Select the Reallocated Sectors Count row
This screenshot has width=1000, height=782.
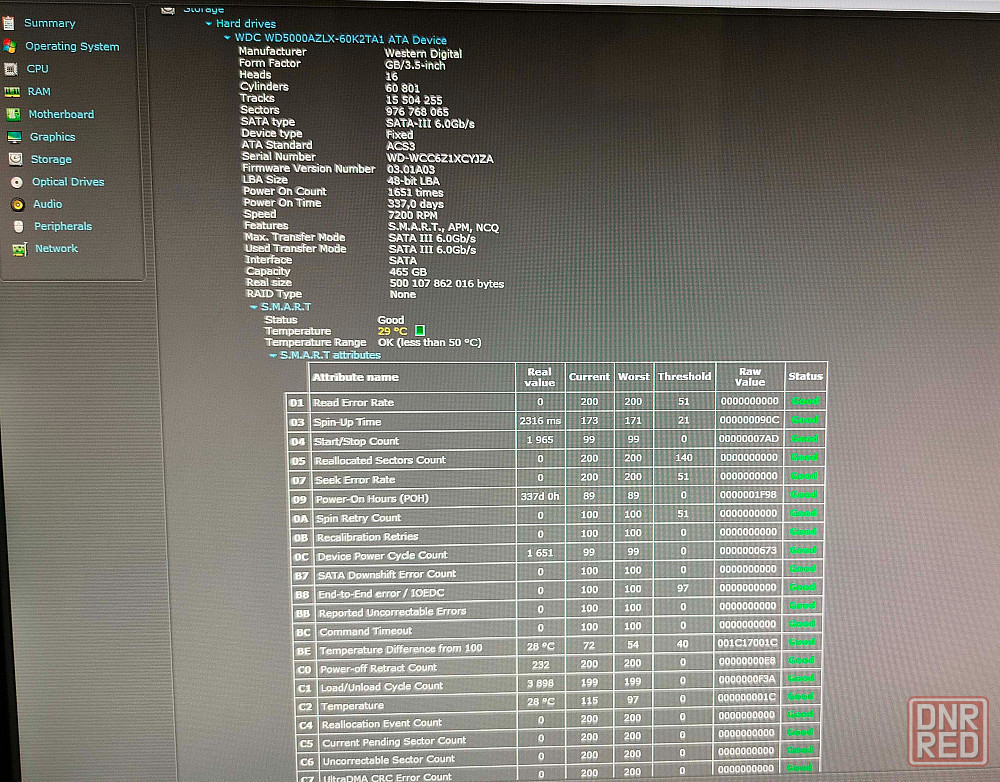[x=380, y=460]
